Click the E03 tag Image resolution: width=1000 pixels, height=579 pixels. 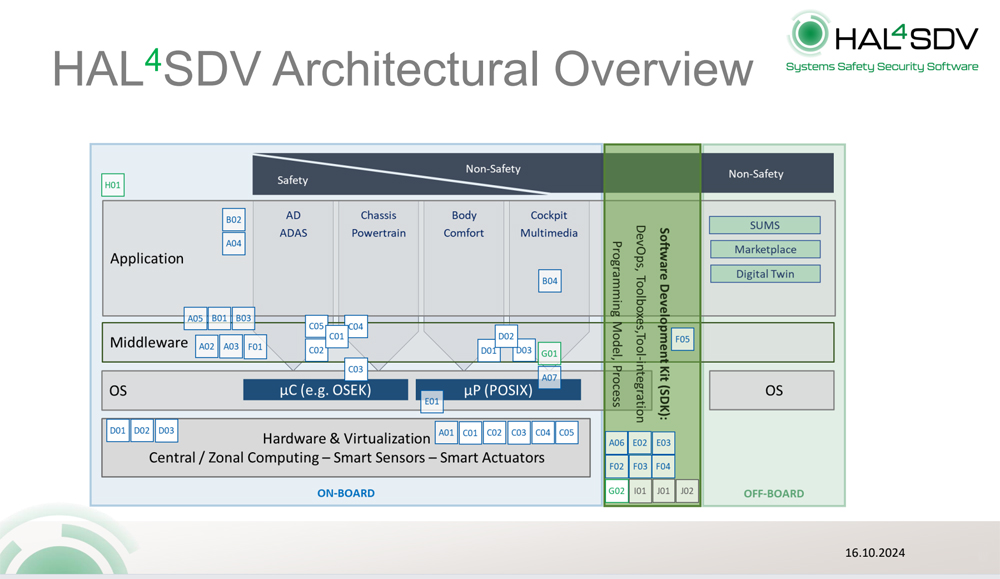point(663,443)
